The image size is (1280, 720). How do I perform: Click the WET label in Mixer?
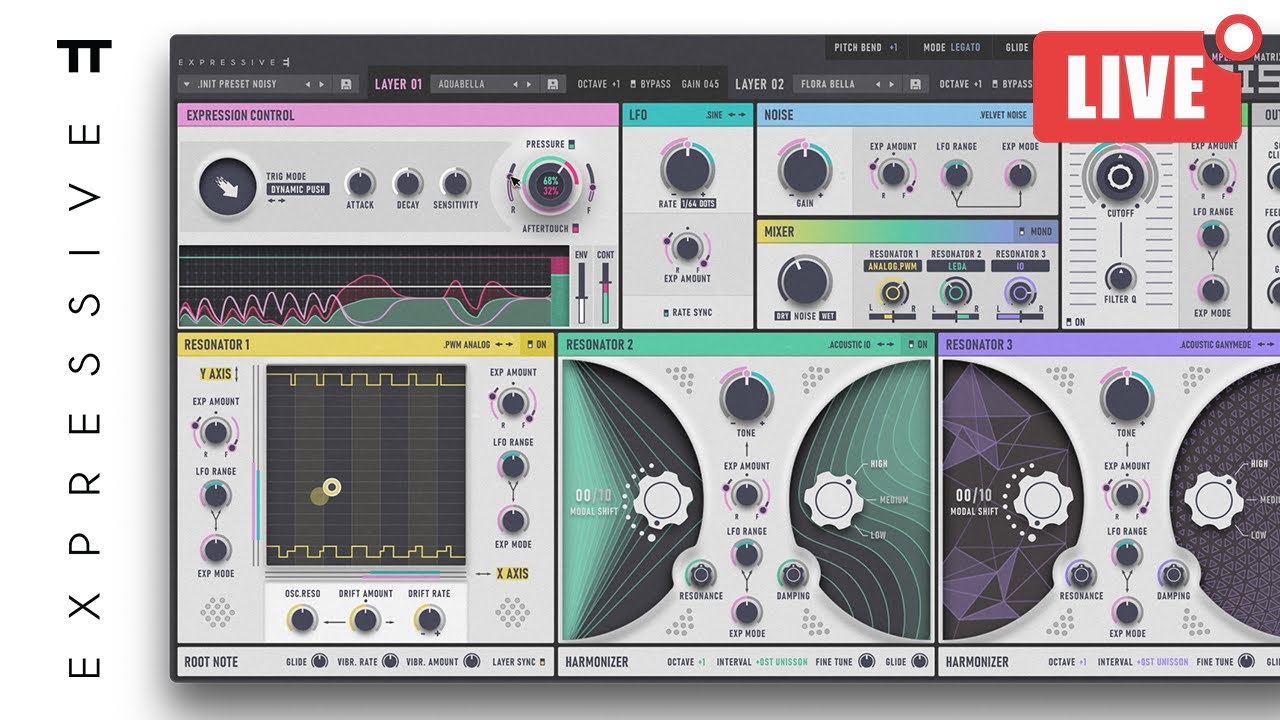(828, 316)
